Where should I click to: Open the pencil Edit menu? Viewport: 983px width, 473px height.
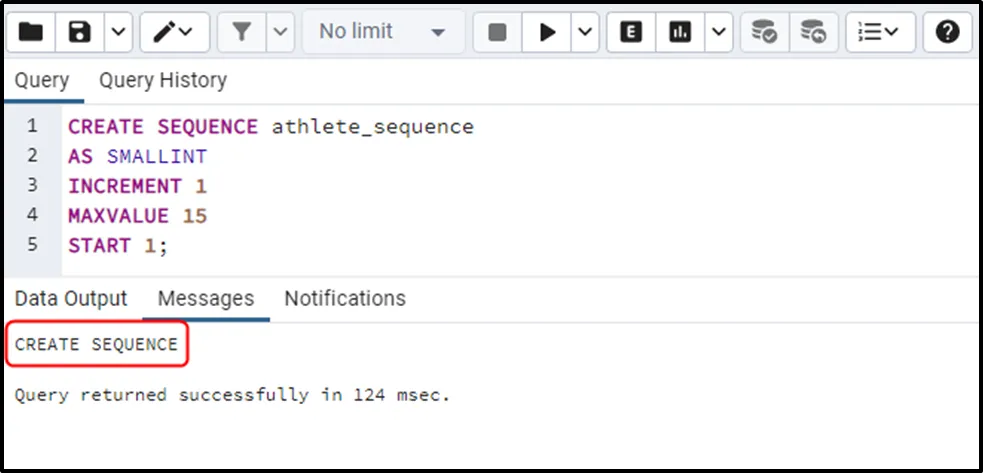click(174, 33)
